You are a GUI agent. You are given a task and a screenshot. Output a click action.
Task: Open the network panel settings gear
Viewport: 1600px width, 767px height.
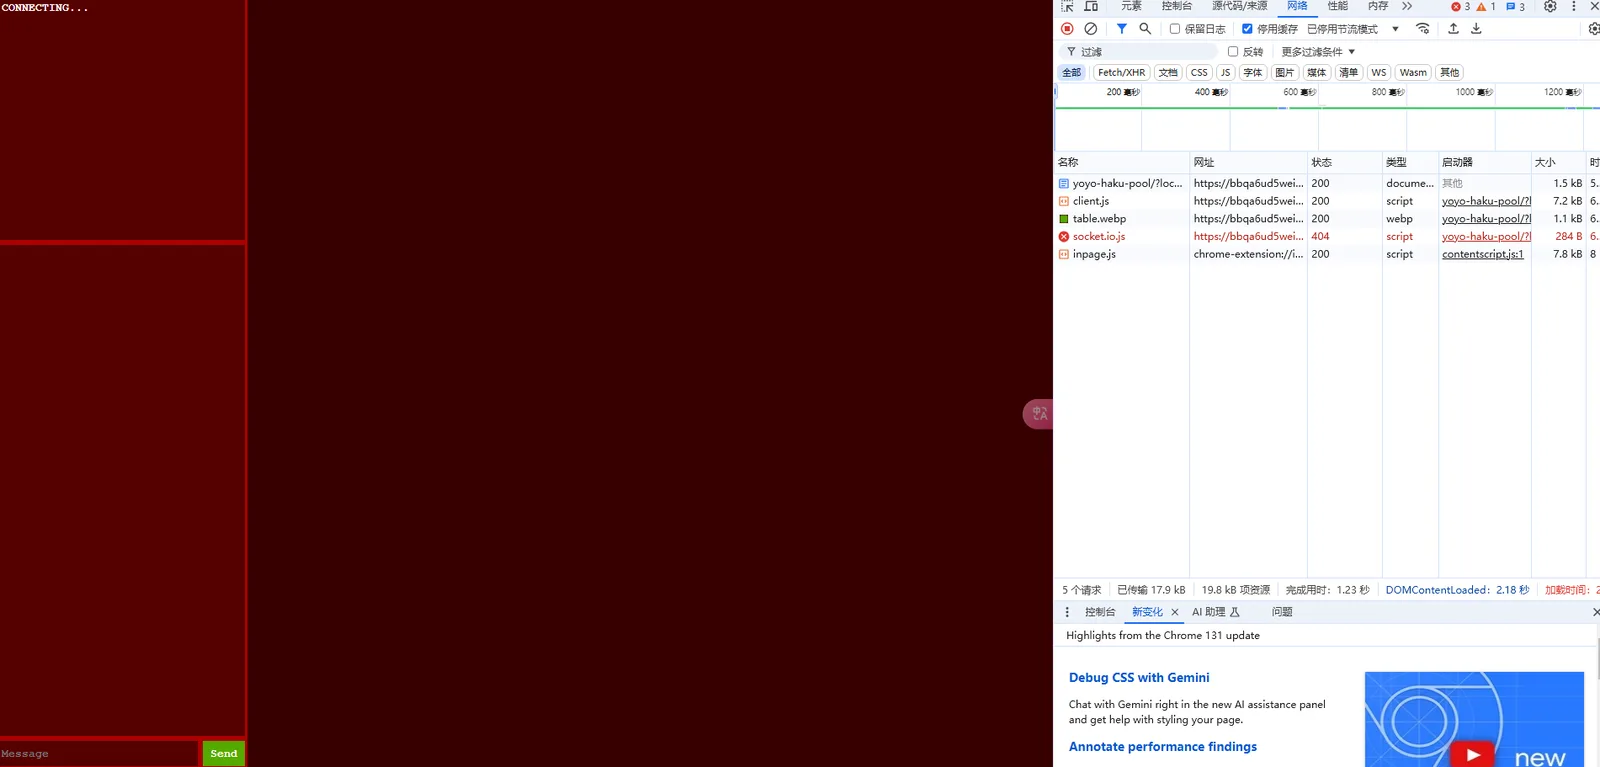coord(1594,29)
